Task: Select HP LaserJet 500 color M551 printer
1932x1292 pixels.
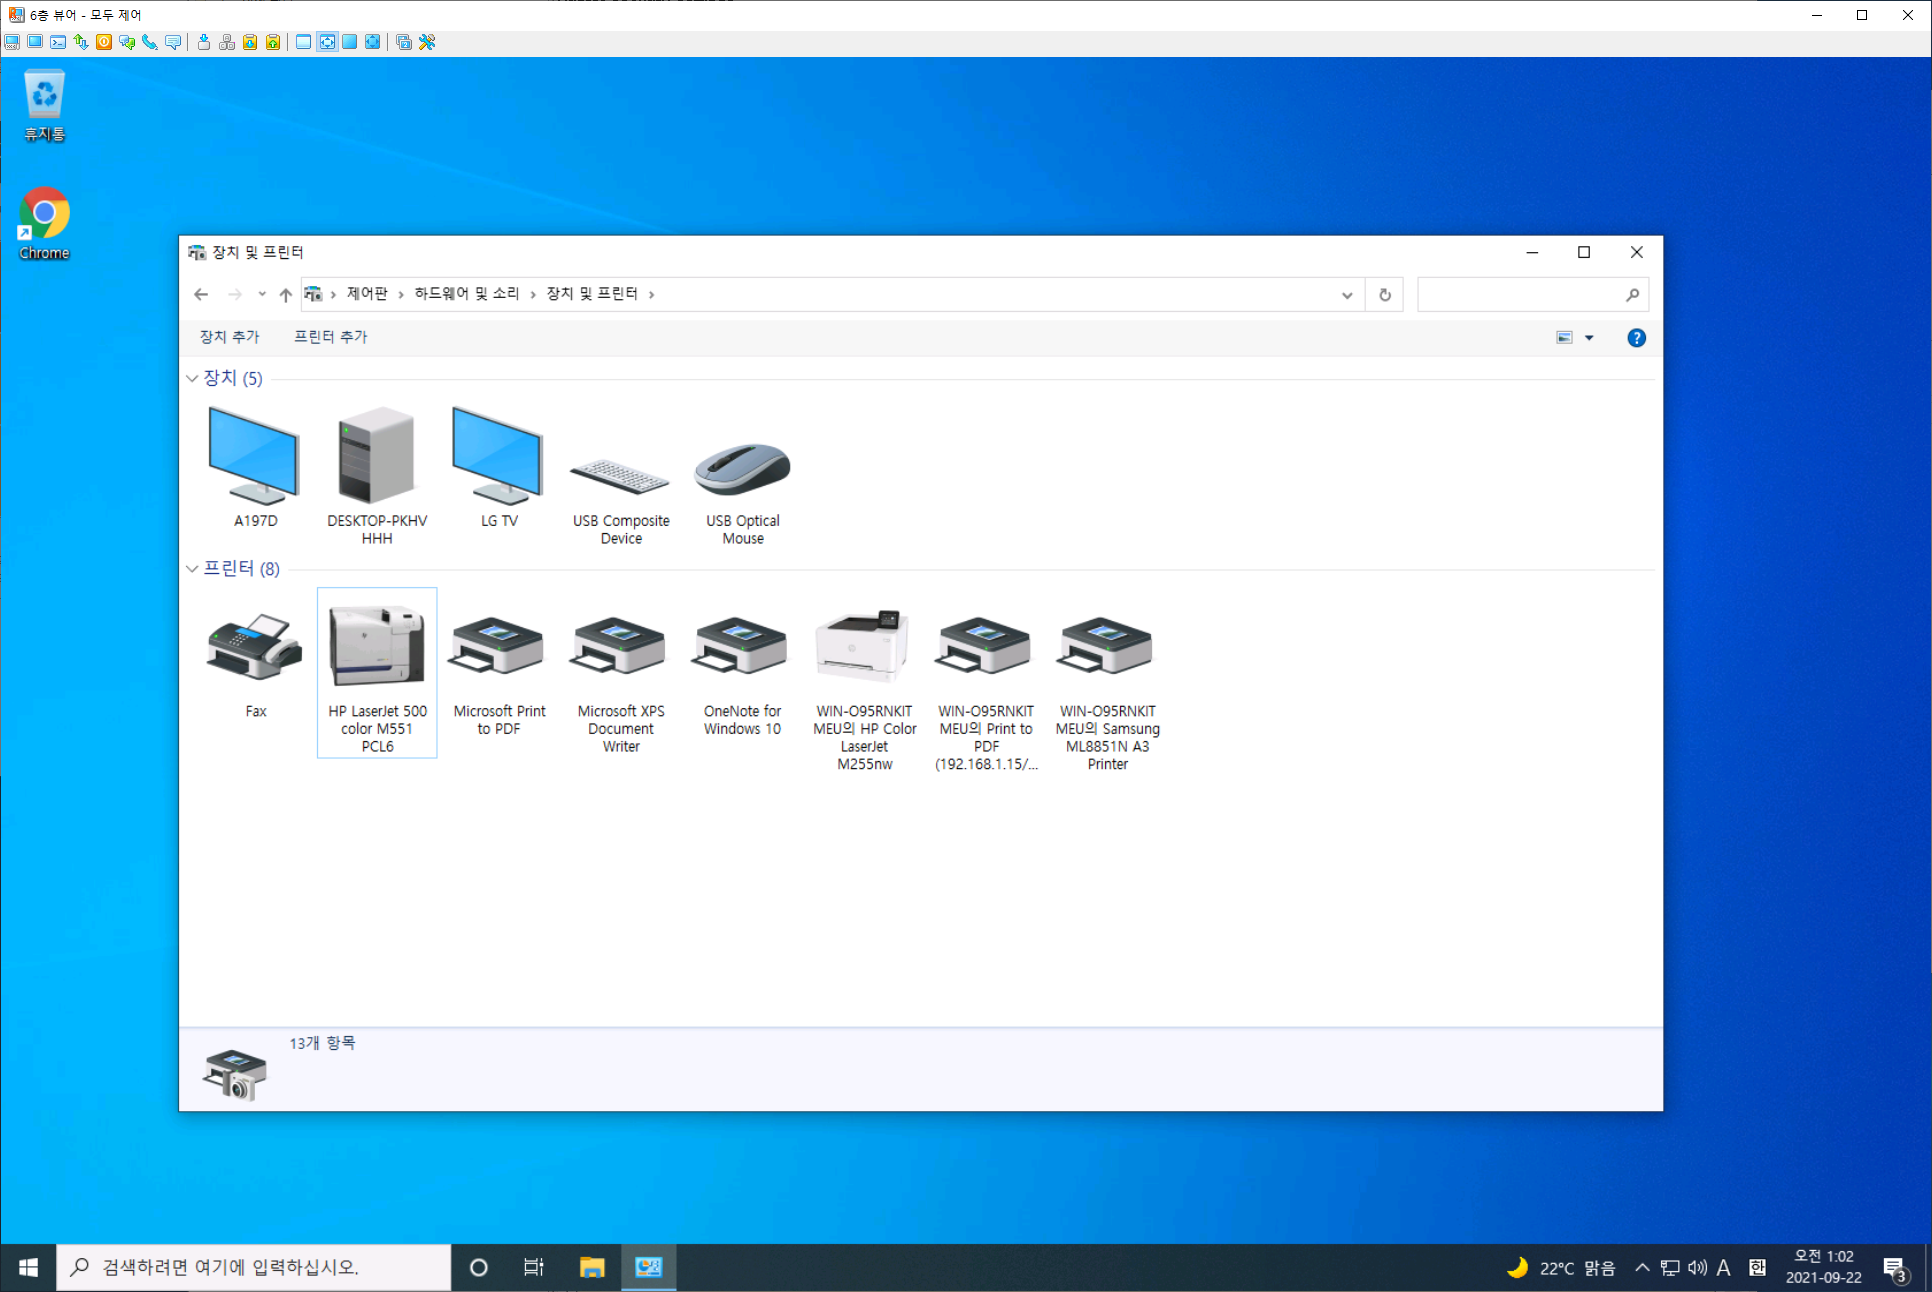Action: [x=377, y=650]
